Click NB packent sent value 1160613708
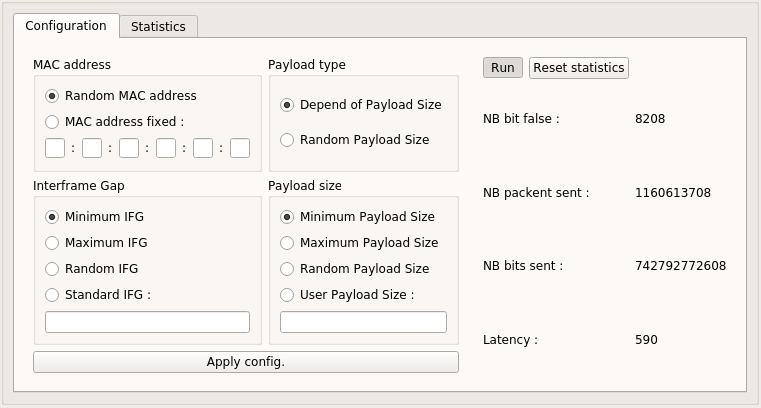 tap(673, 193)
